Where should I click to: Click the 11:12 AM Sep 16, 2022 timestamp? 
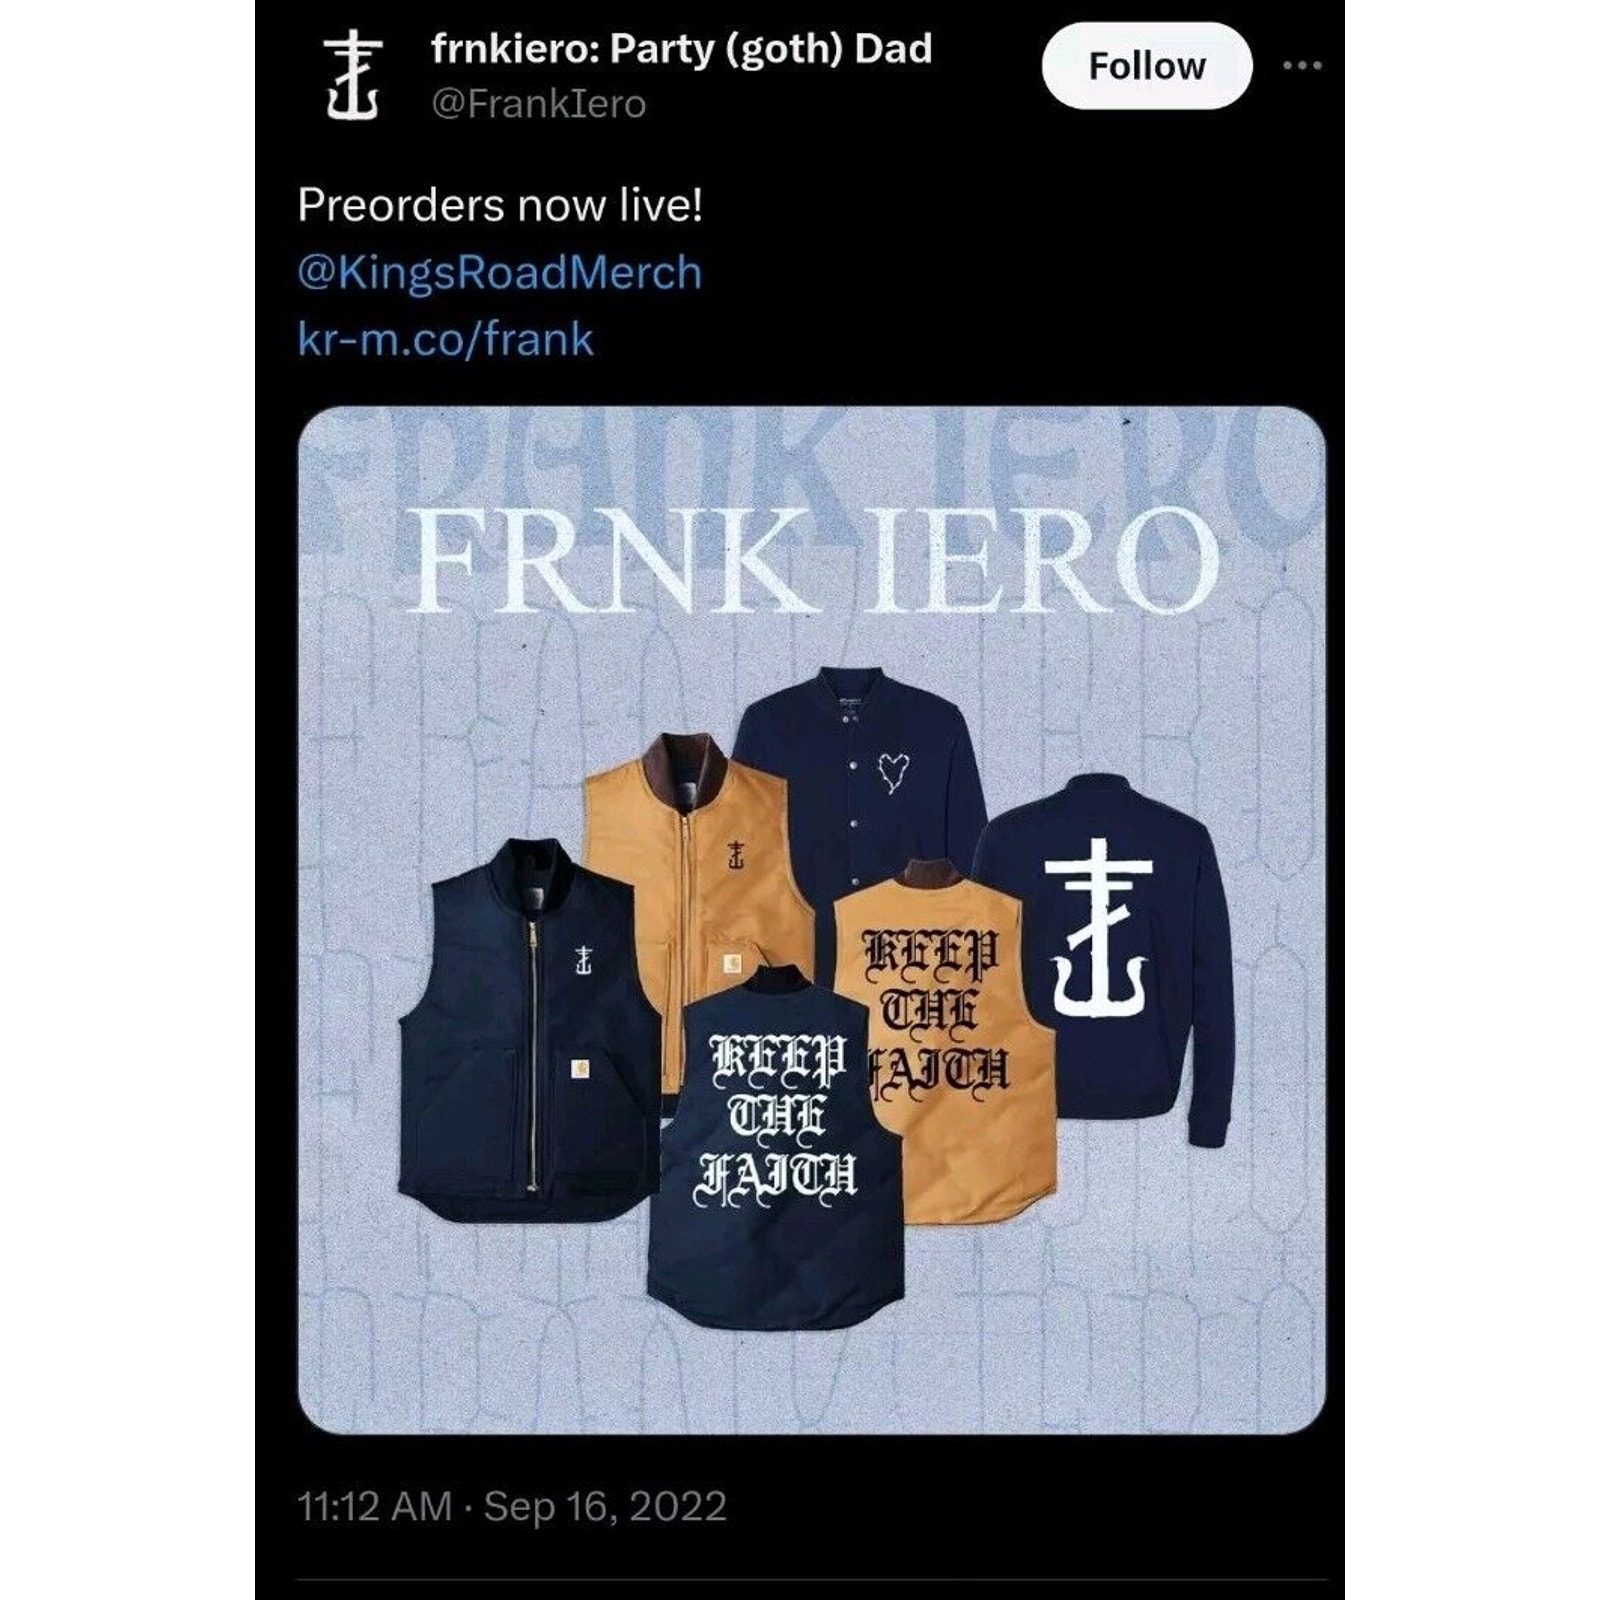tap(512, 1506)
